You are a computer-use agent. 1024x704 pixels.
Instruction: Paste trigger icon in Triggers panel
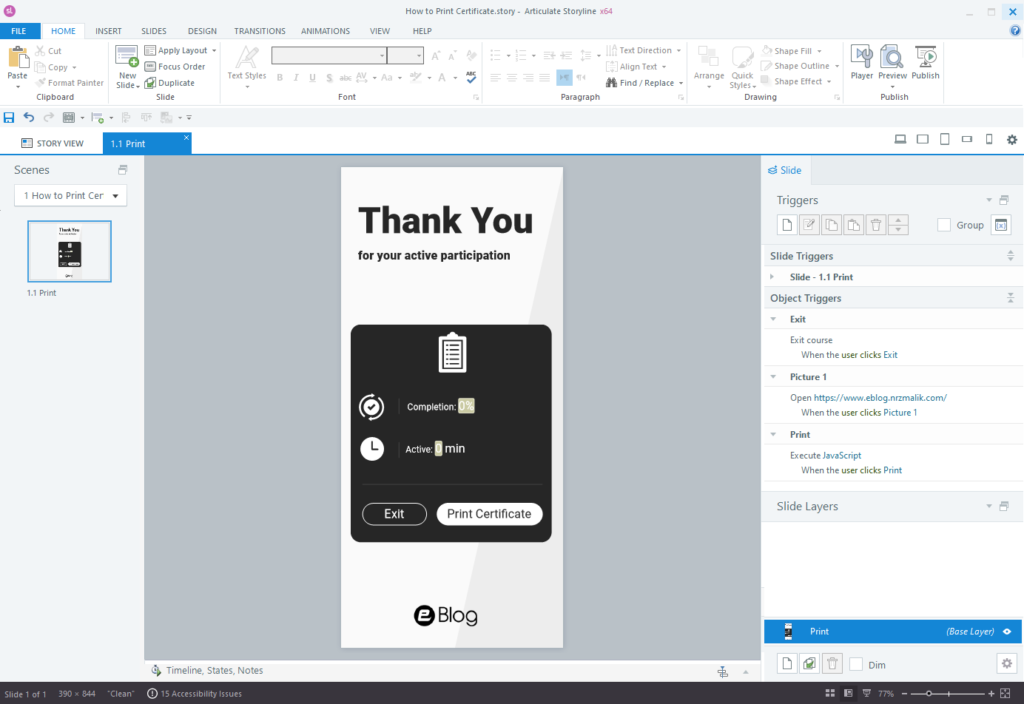(854, 225)
